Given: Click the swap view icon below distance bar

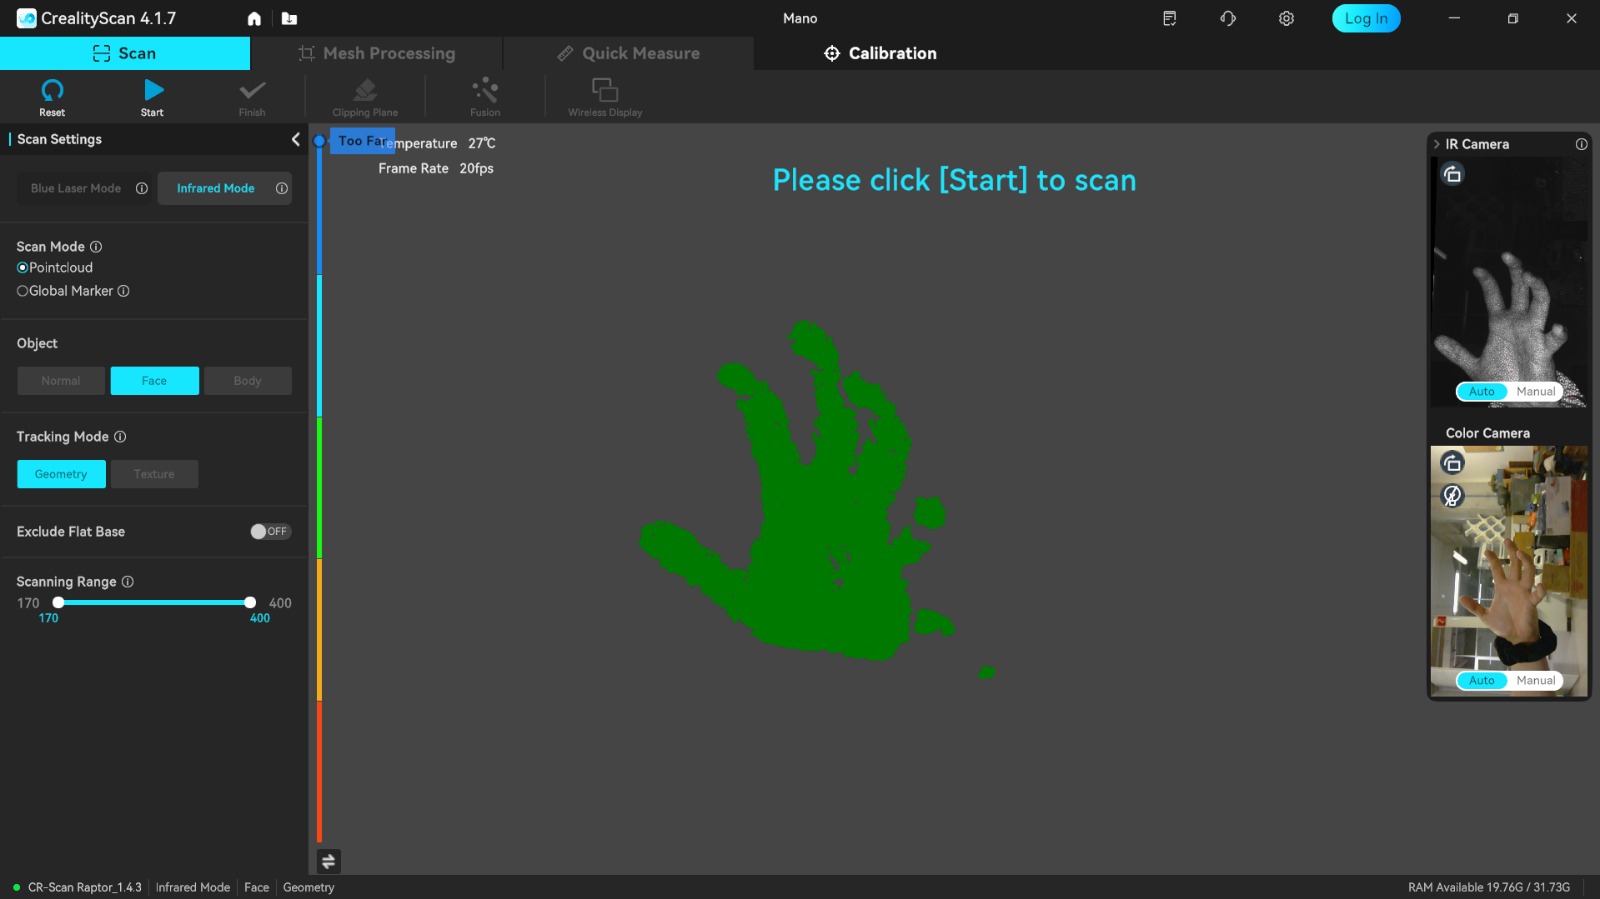Looking at the screenshot, I should click(328, 861).
